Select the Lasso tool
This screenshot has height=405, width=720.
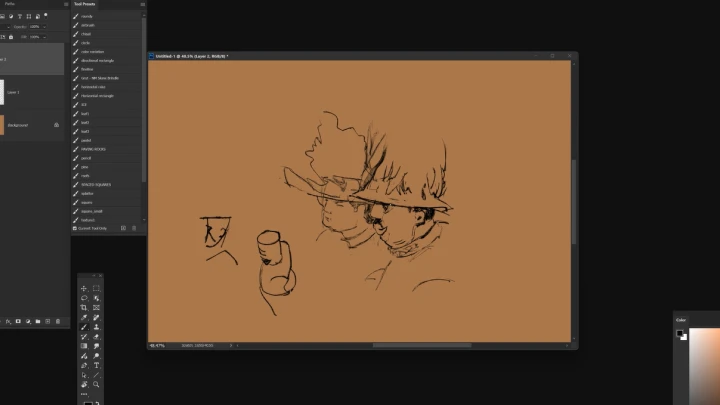click(x=84, y=298)
